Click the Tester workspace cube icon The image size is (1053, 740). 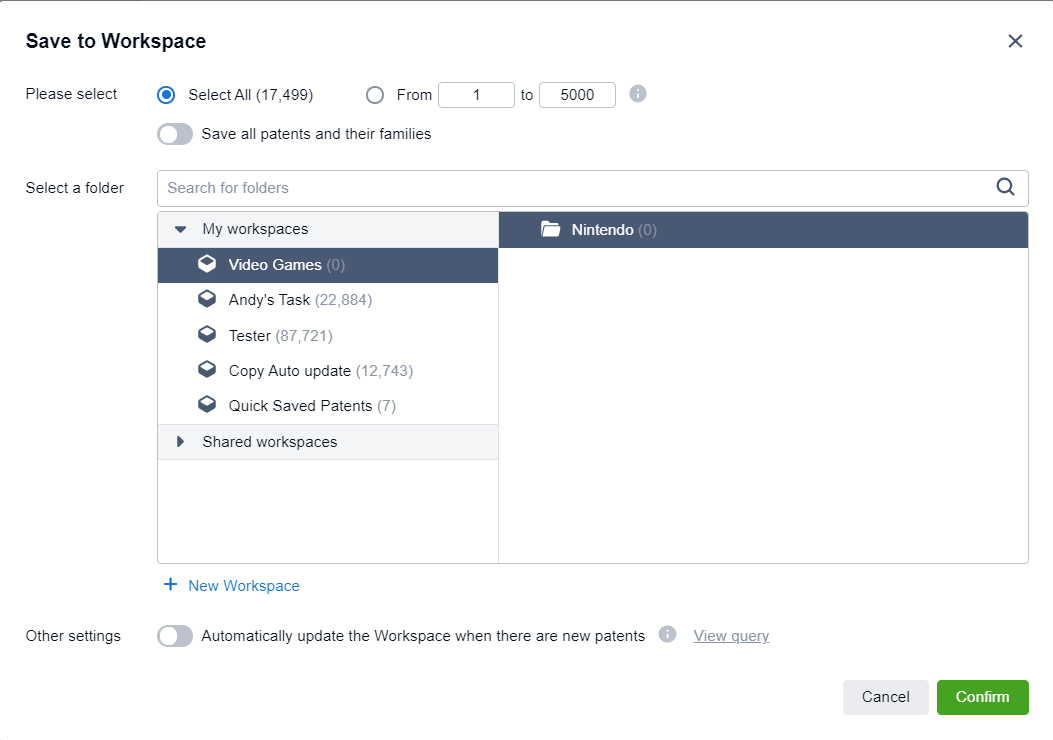pyautogui.click(x=207, y=335)
